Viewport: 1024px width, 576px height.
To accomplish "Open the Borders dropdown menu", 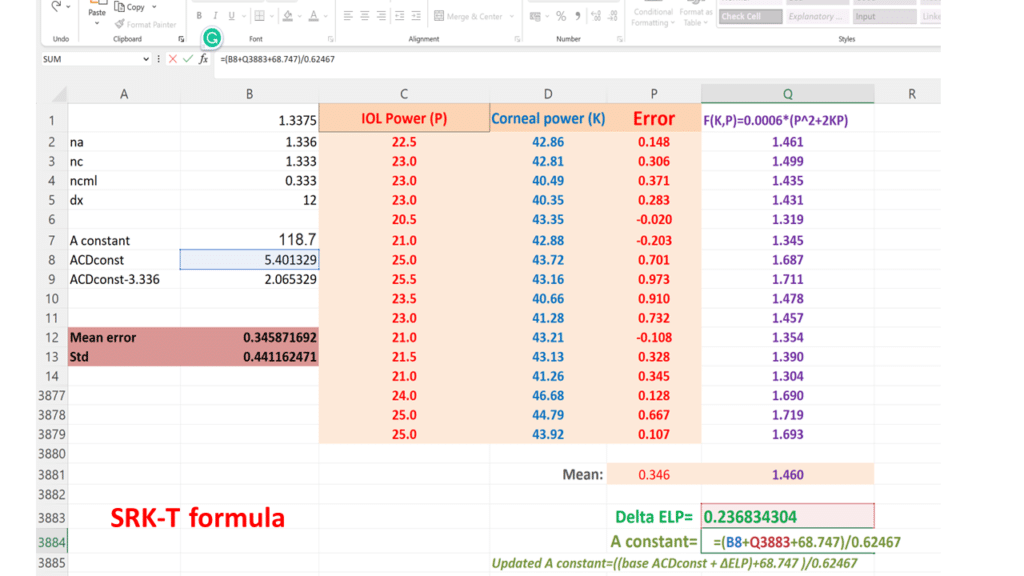I will (x=272, y=17).
